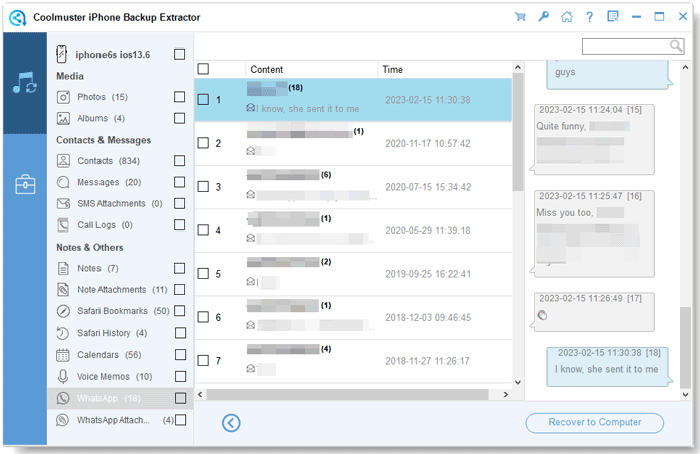Open the shopping cart purchase icon
This screenshot has width=700, height=454.
click(x=520, y=17)
